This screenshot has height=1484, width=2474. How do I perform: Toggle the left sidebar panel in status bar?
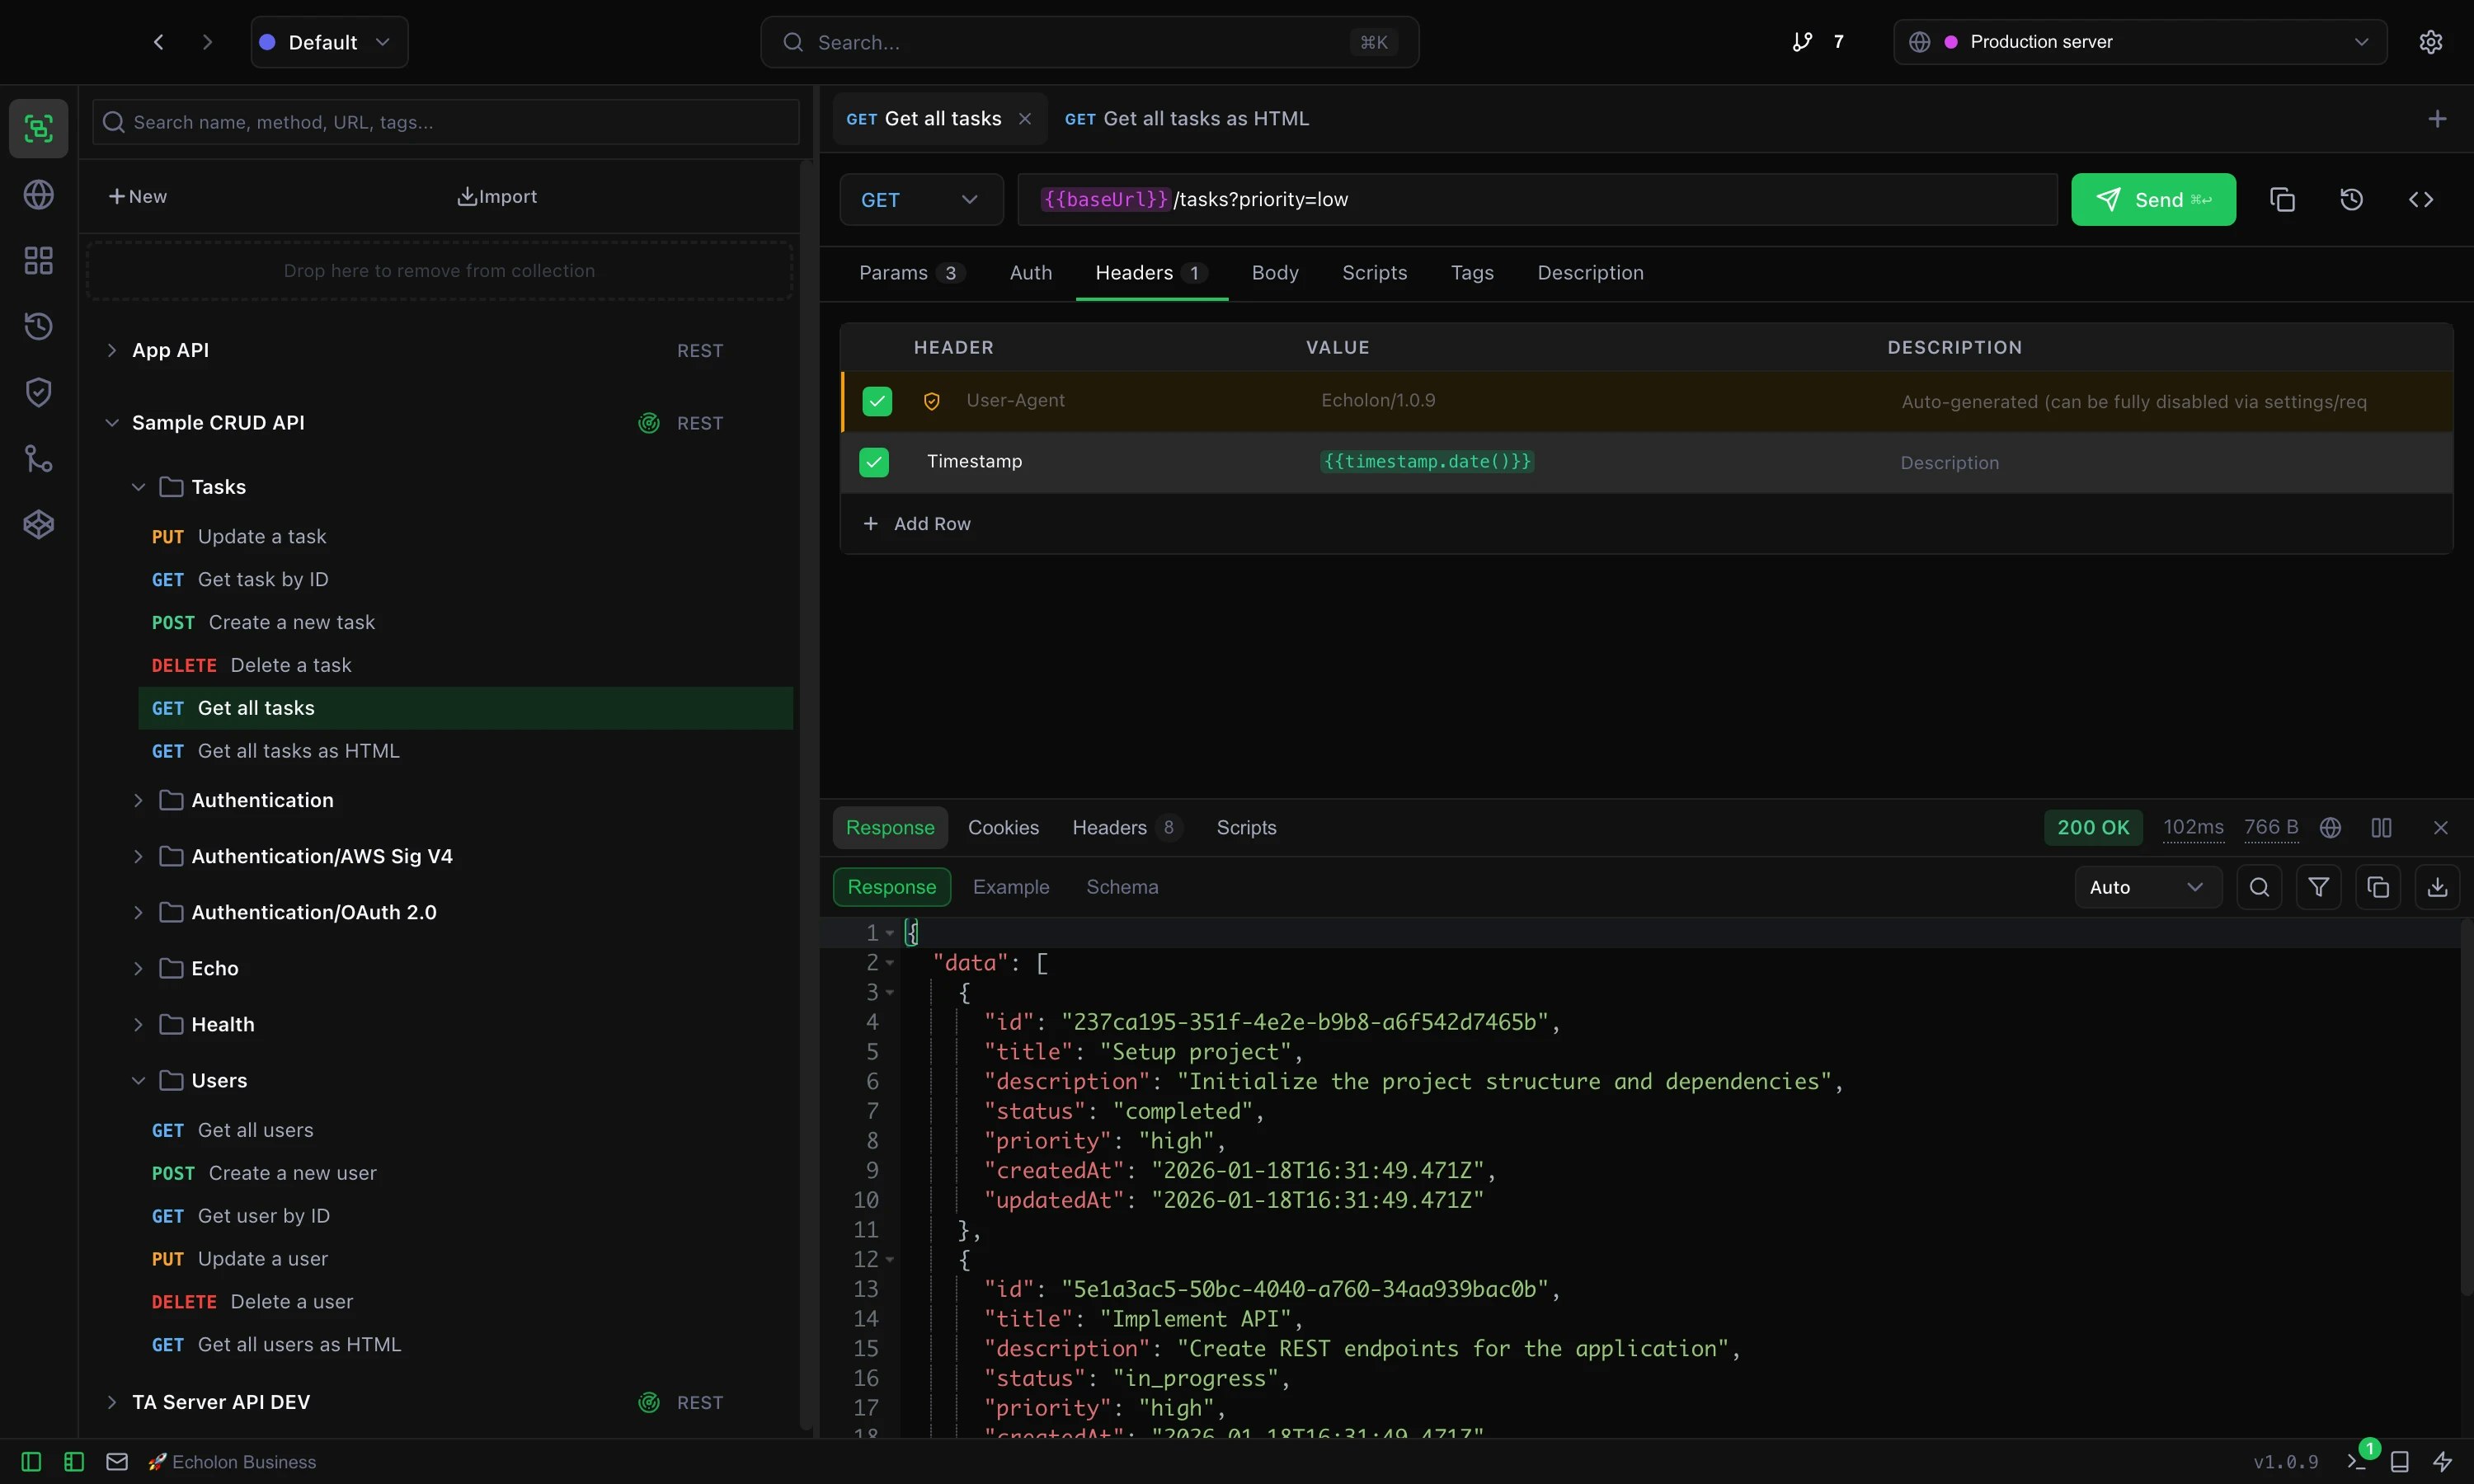coord(30,1461)
